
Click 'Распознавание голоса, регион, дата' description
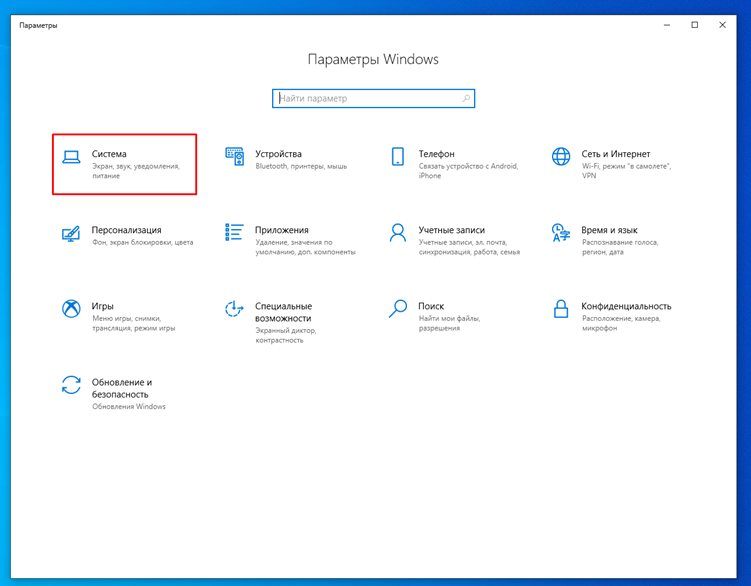click(620, 247)
